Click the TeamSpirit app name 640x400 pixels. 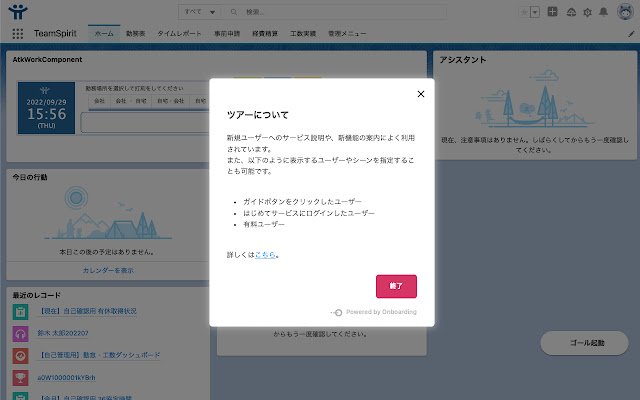(x=55, y=33)
